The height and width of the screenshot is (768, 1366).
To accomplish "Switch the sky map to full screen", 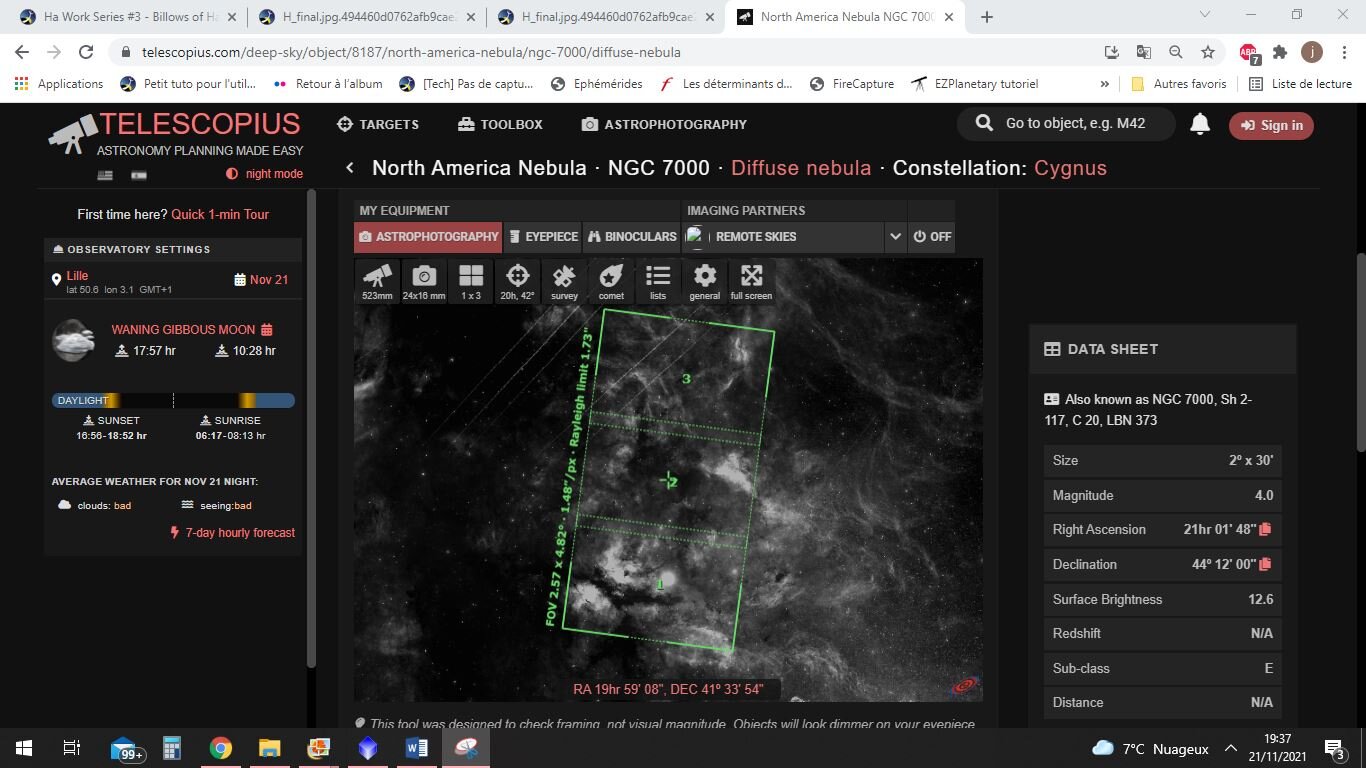I will click(751, 281).
